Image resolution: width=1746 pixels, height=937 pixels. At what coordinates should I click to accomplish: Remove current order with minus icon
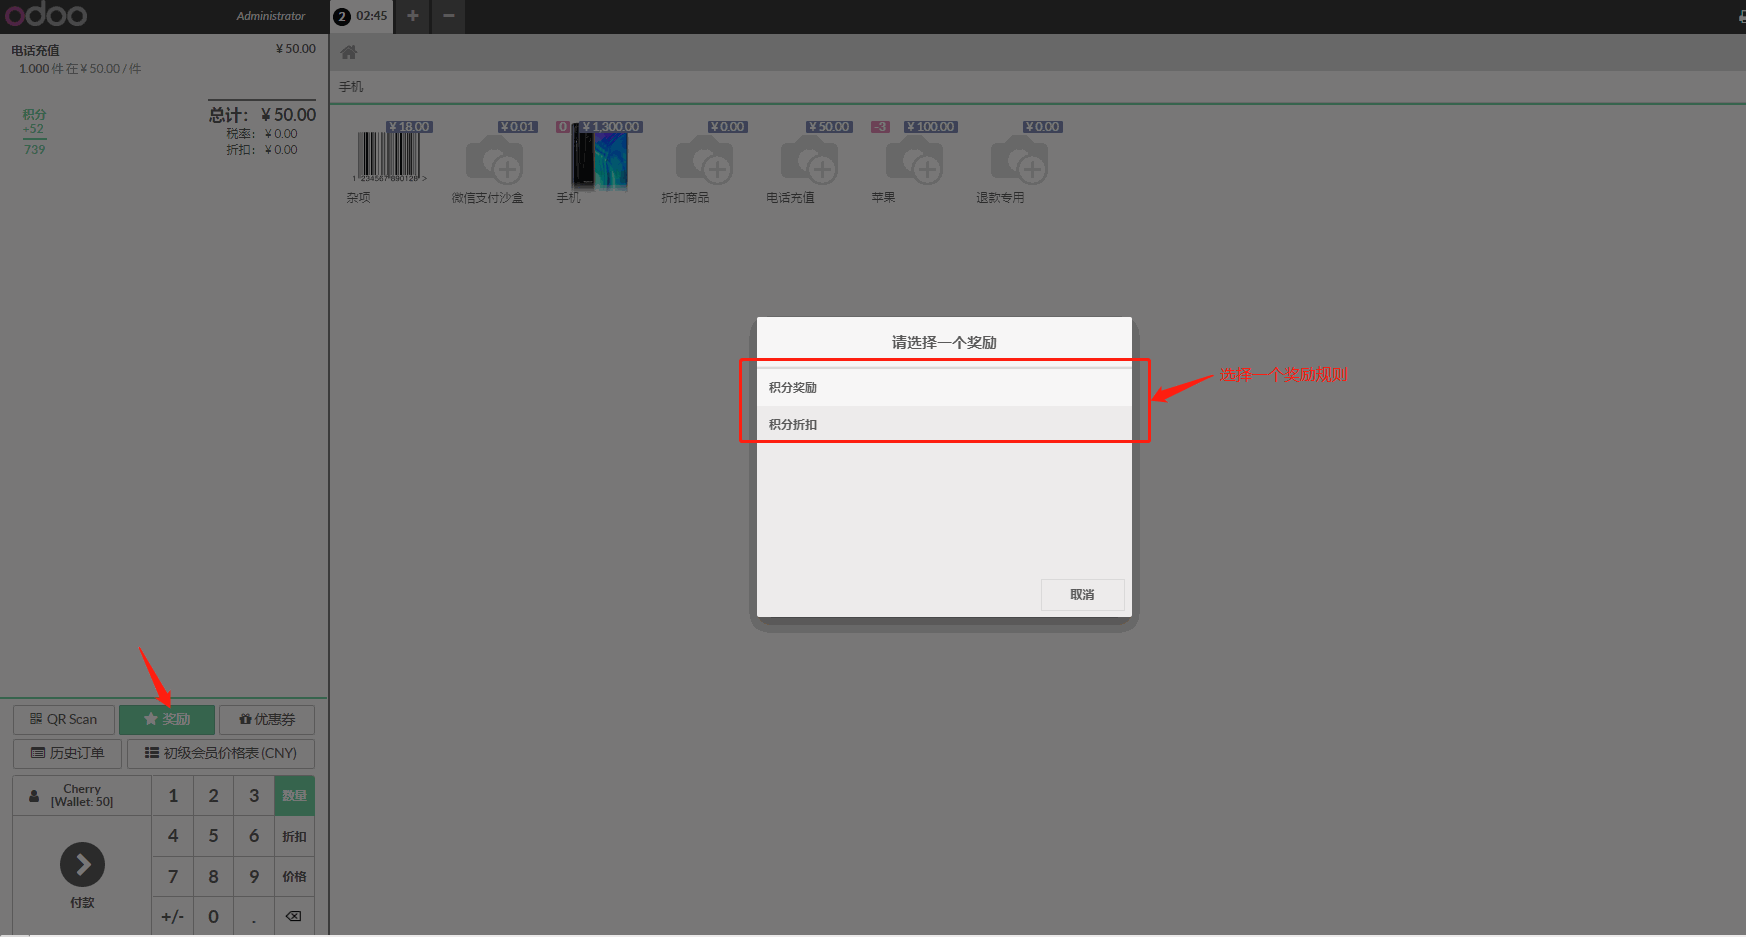[449, 16]
